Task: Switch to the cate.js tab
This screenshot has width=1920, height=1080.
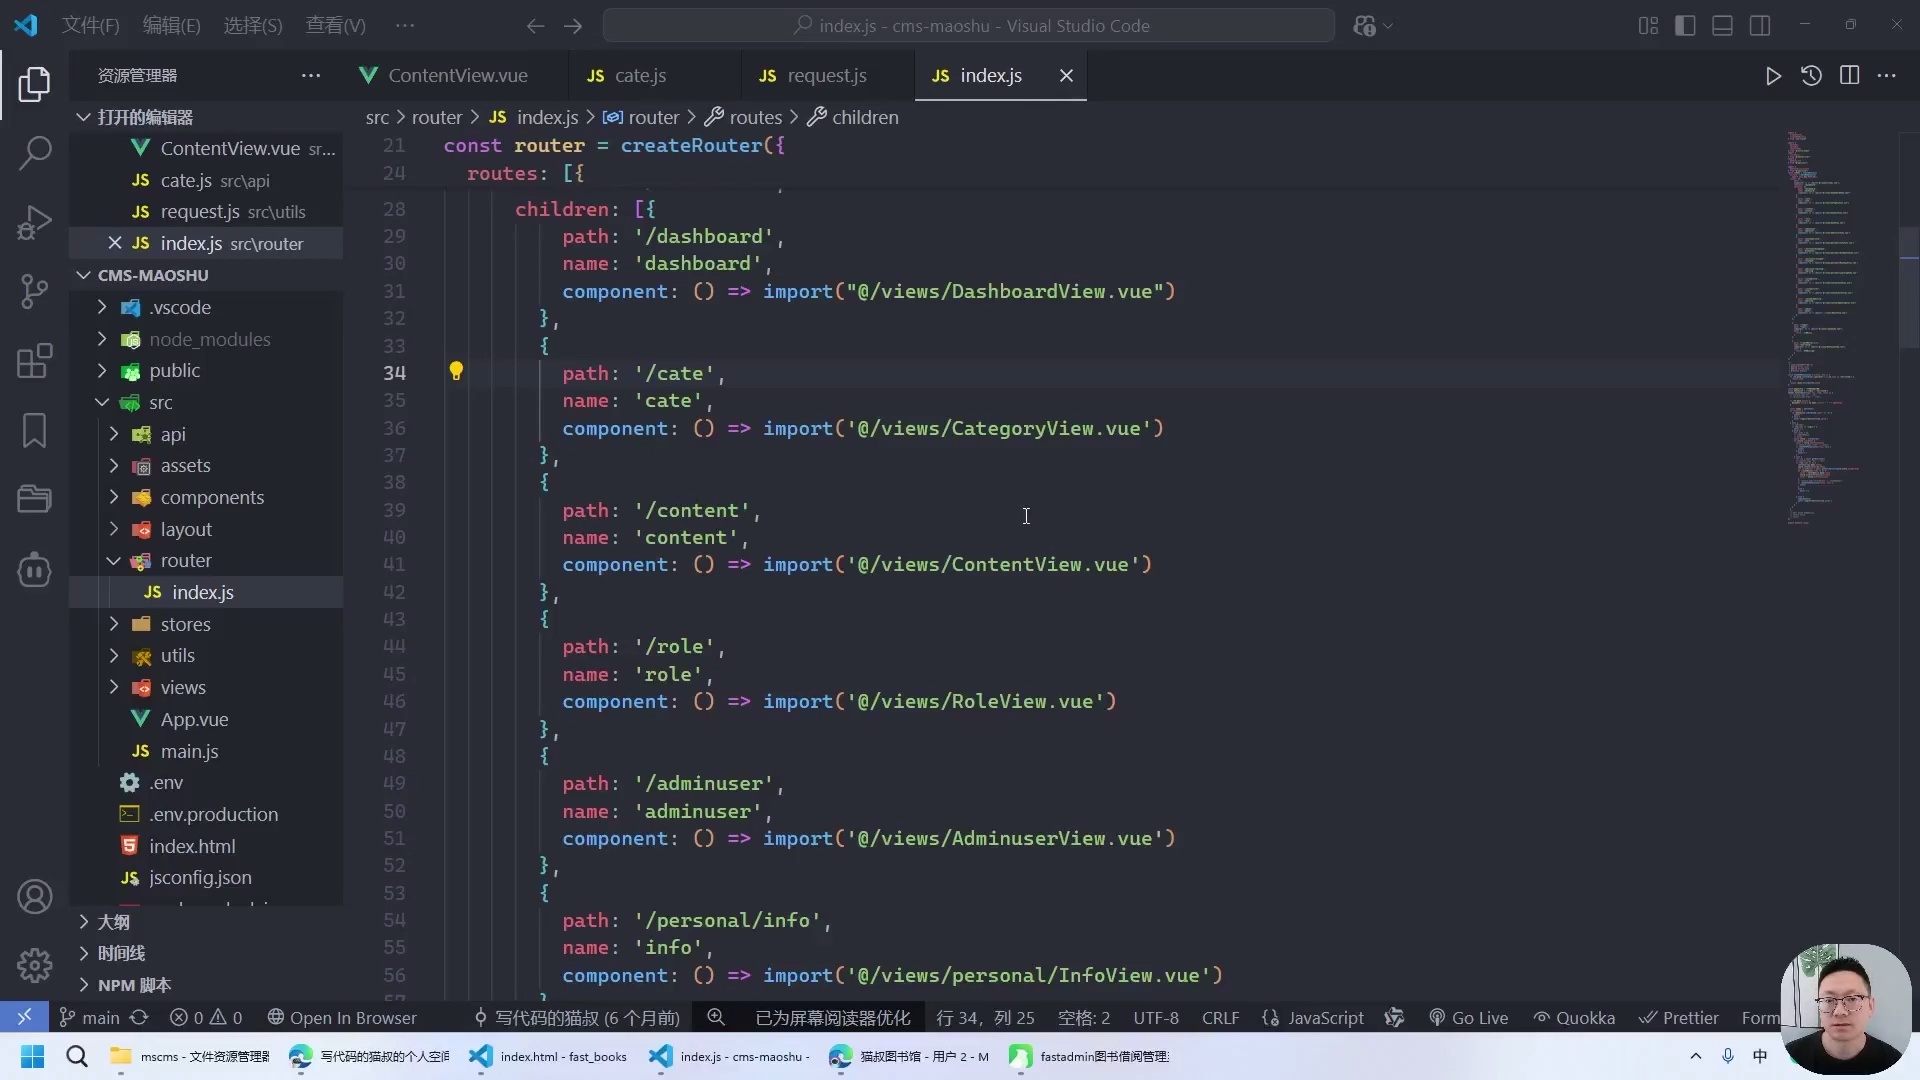Action: [x=641, y=75]
